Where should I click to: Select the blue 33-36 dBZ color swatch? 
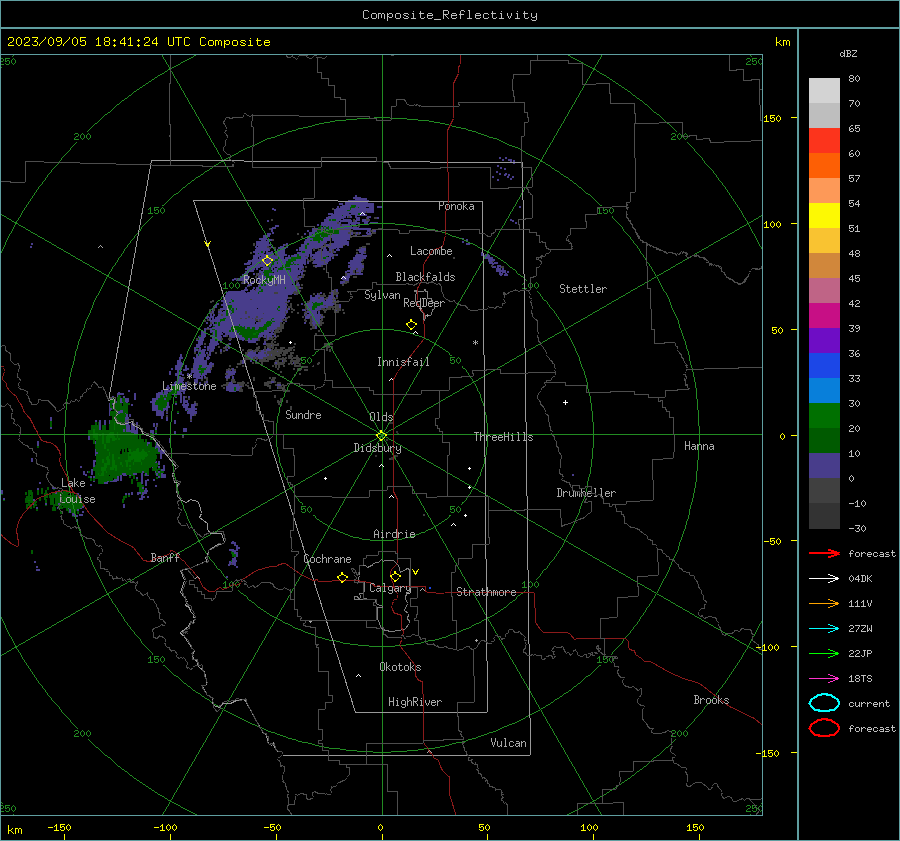(x=824, y=366)
